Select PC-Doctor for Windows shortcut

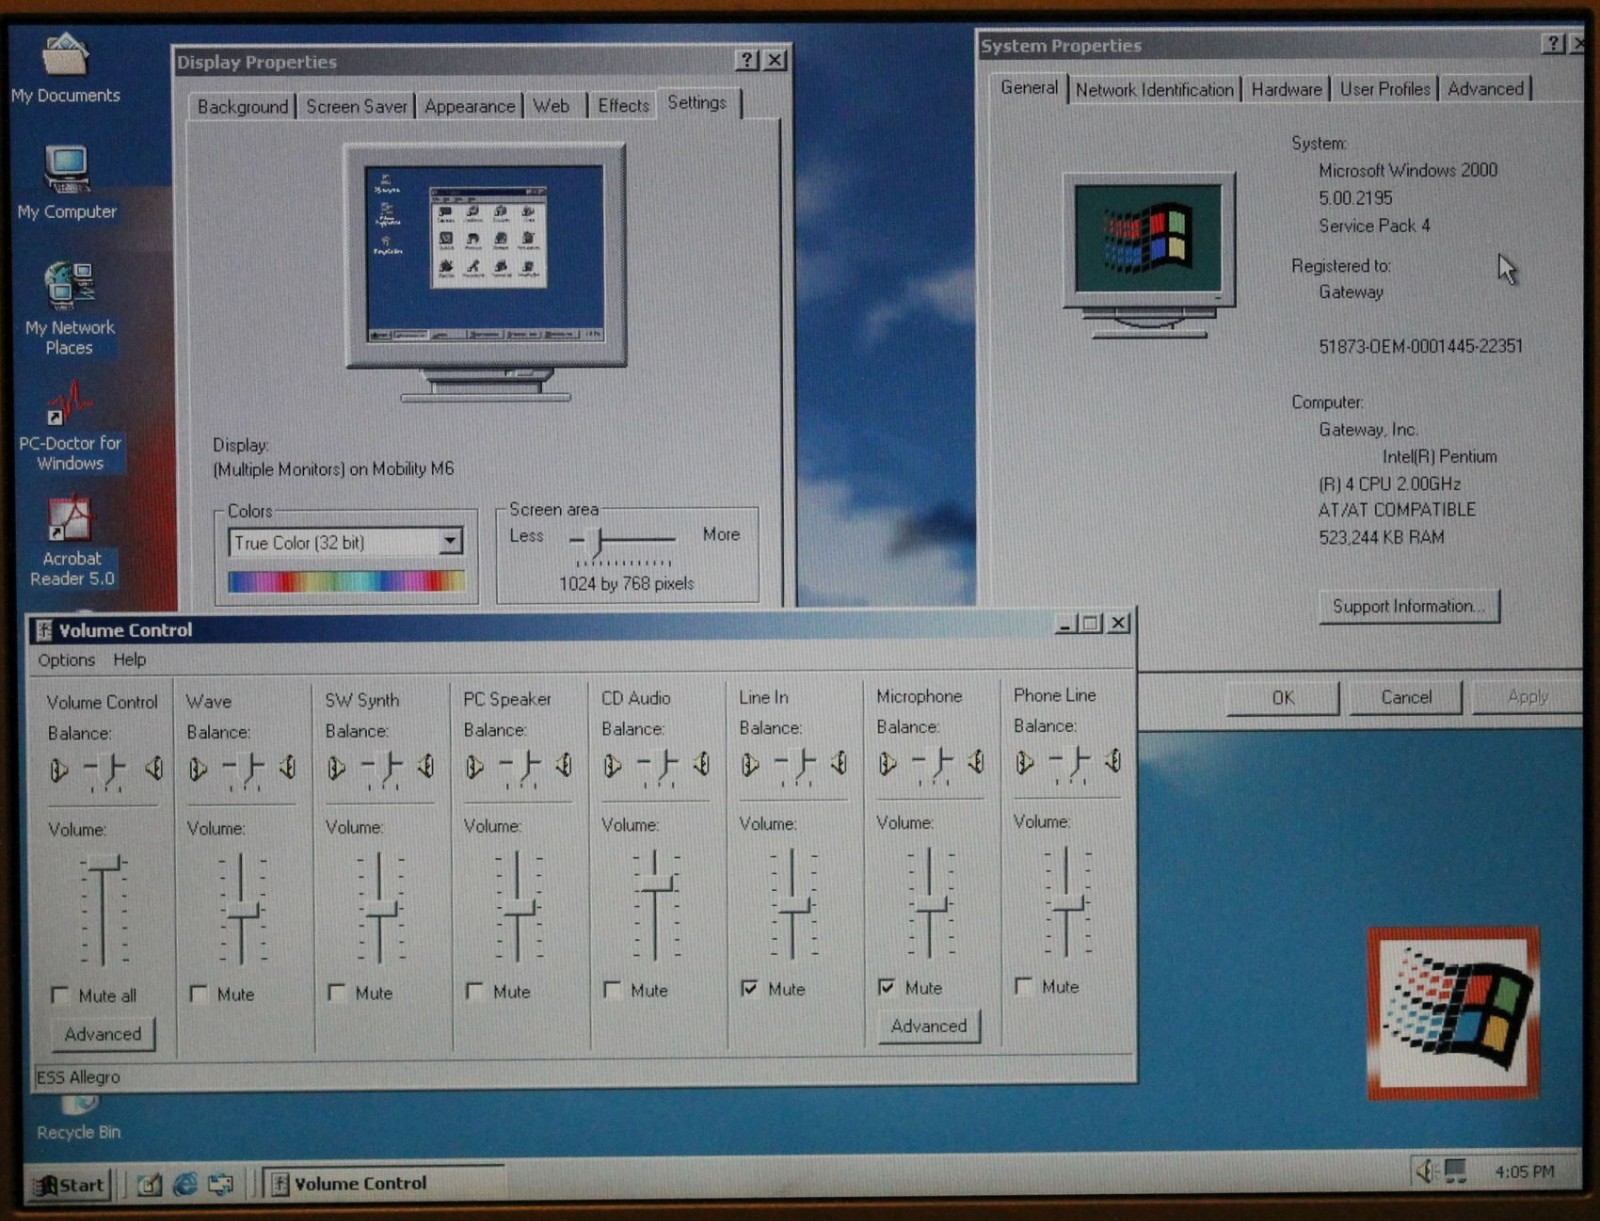click(x=70, y=425)
